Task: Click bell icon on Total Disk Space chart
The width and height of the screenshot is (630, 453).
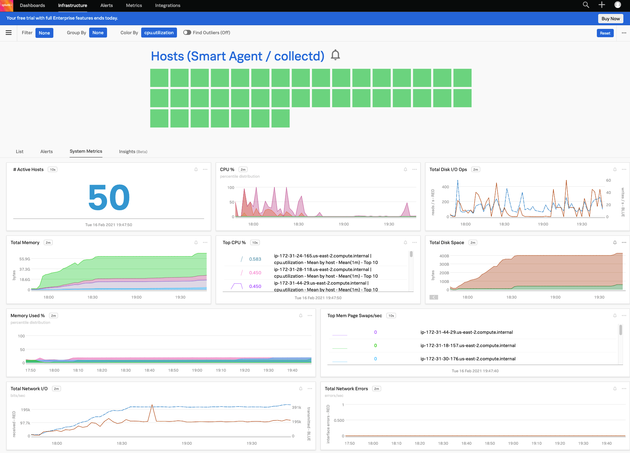Action: click(615, 242)
